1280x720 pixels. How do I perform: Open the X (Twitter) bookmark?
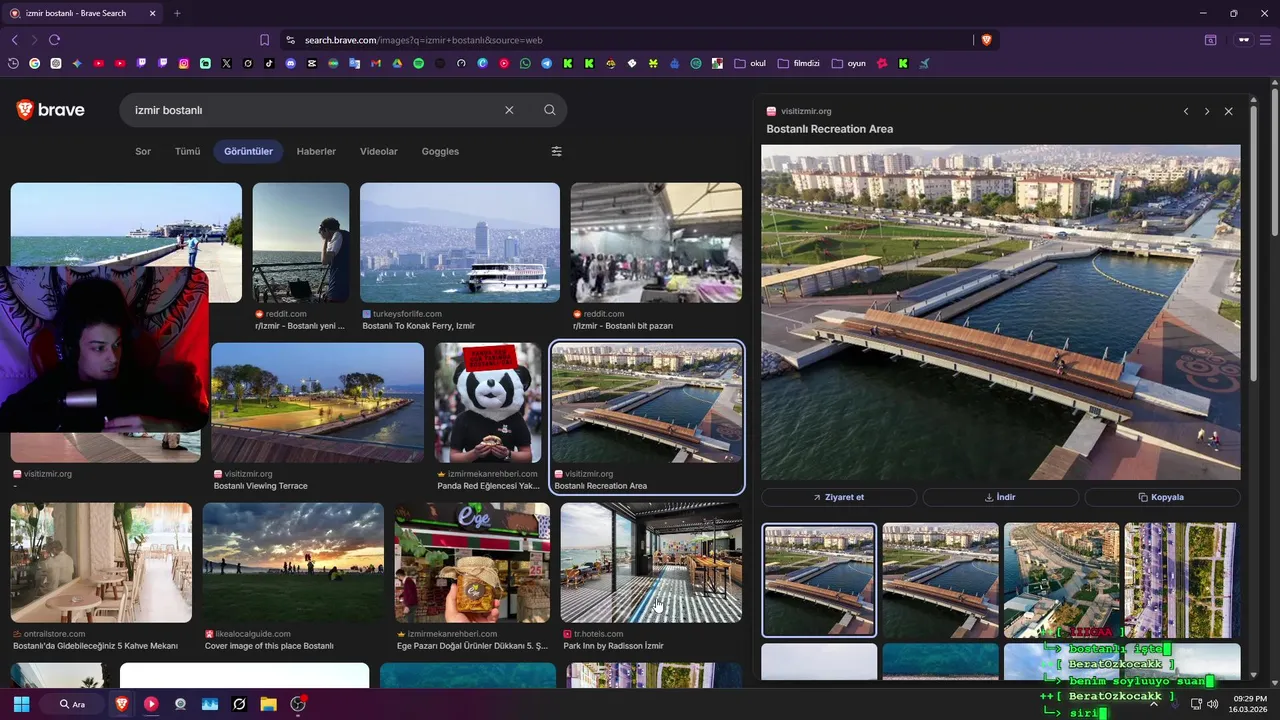(227, 63)
